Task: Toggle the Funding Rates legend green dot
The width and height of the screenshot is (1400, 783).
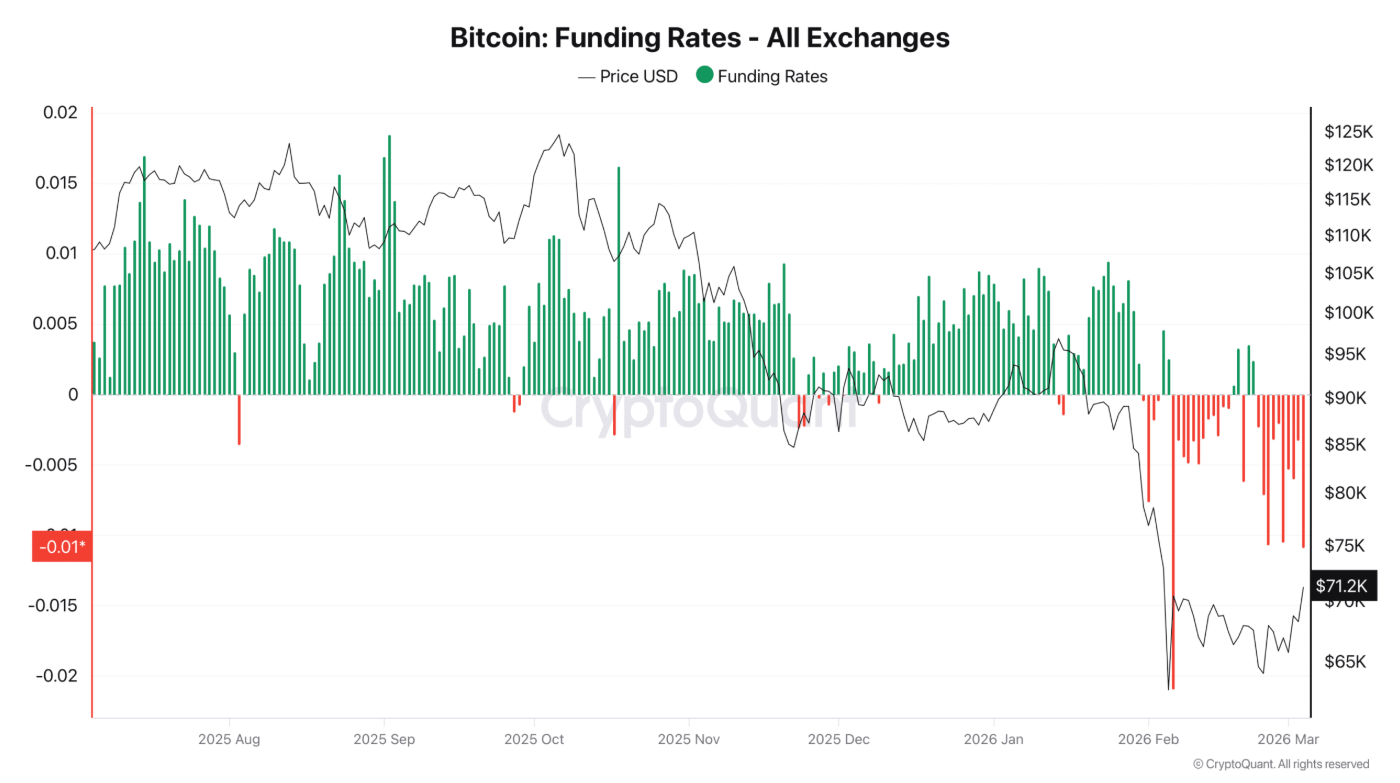Action: (705, 75)
